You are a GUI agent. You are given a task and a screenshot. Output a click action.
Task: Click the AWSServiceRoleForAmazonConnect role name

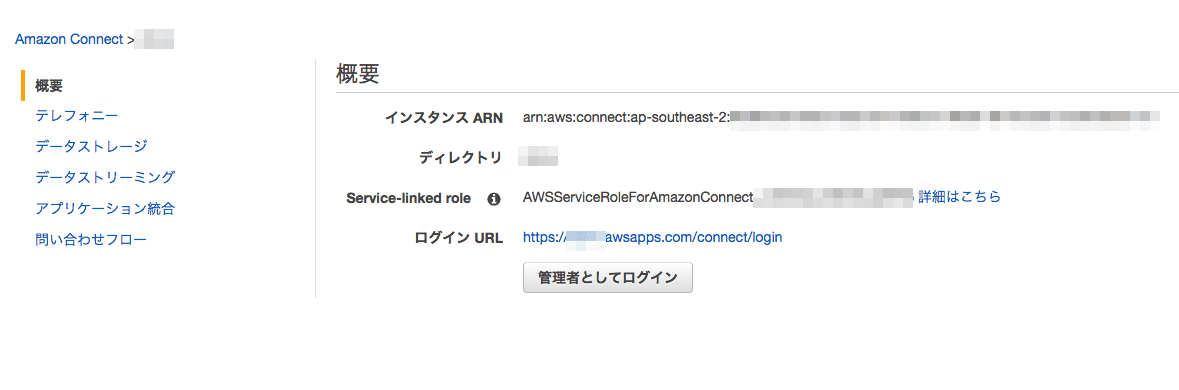[x=638, y=198]
